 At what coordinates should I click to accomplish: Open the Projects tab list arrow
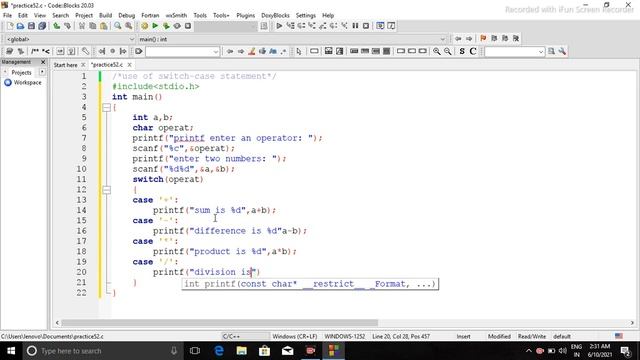[42, 72]
